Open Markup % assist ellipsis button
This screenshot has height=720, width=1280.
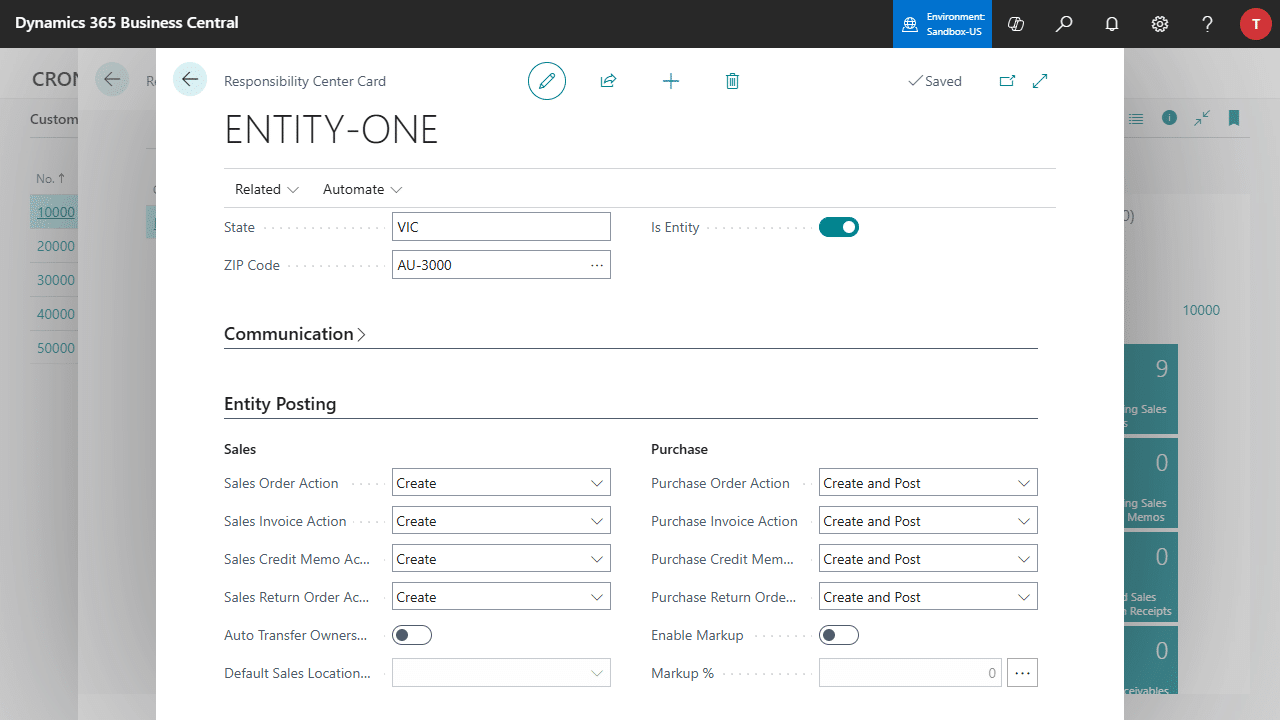[1022, 673]
